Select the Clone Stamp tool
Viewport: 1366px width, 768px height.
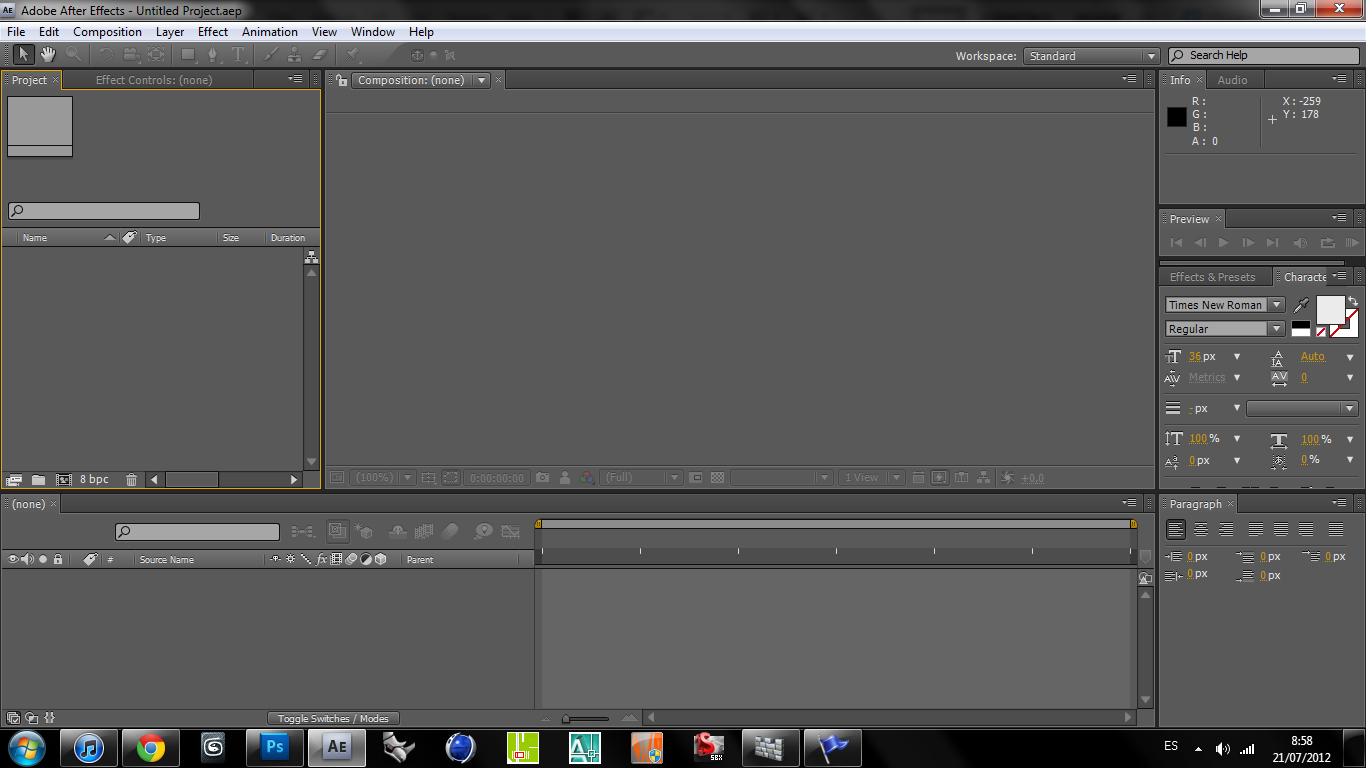pyautogui.click(x=293, y=55)
